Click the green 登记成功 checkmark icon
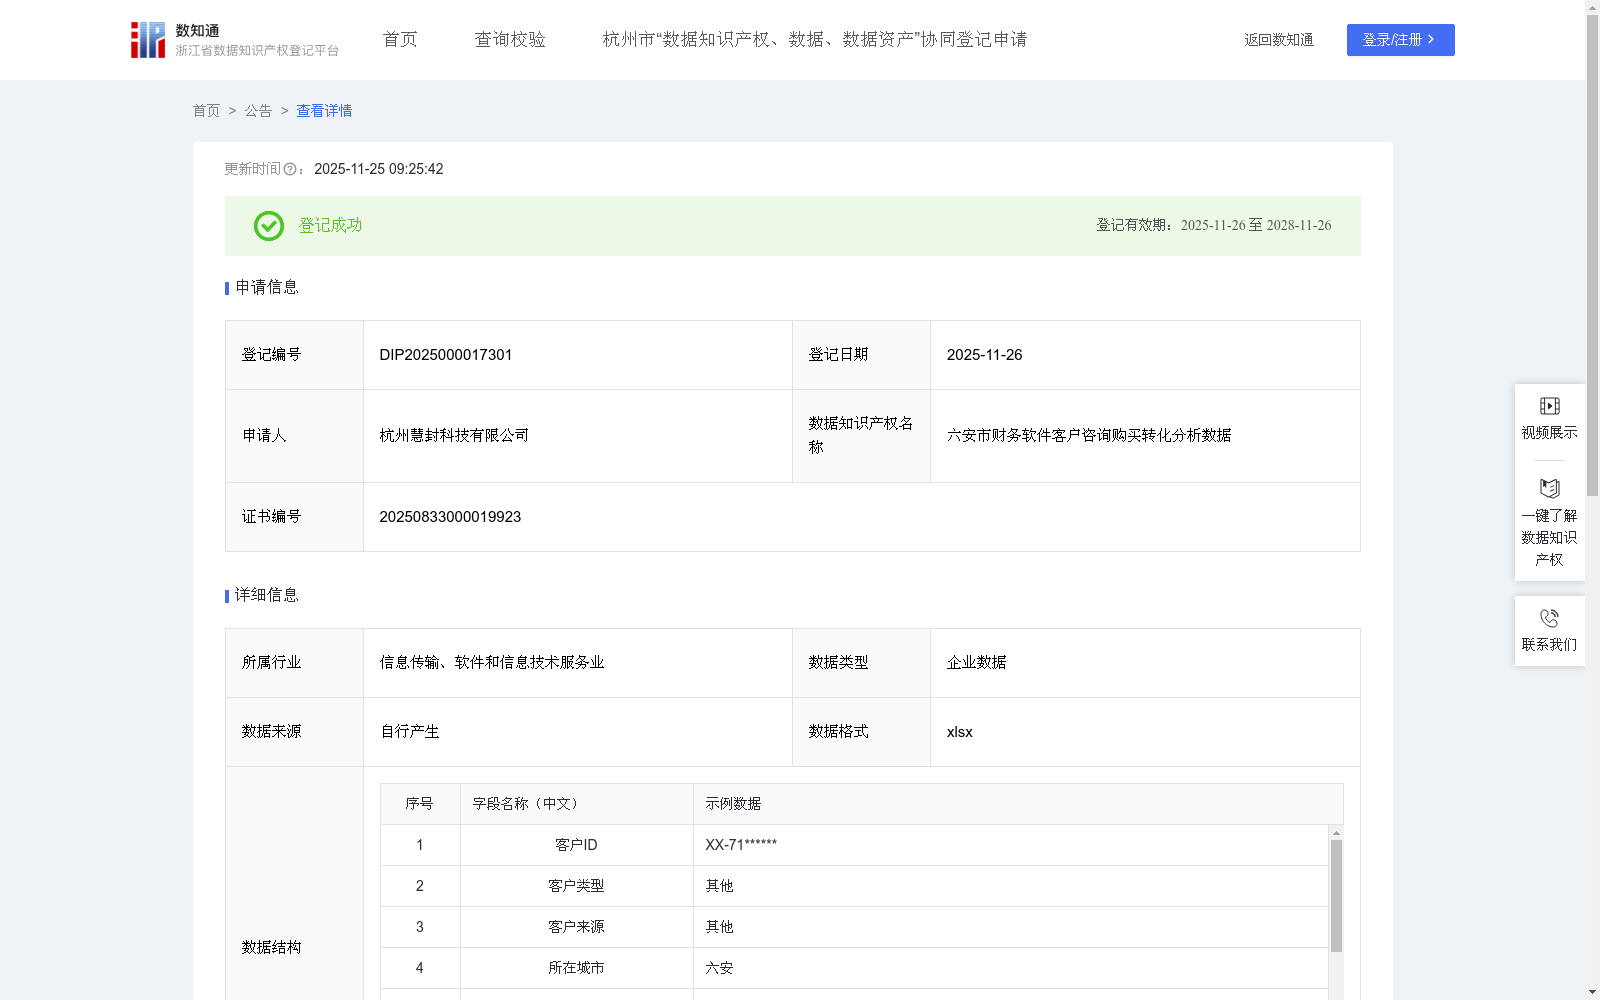This screenshot has width=1600, height=1000. click(x=268, y=226)
